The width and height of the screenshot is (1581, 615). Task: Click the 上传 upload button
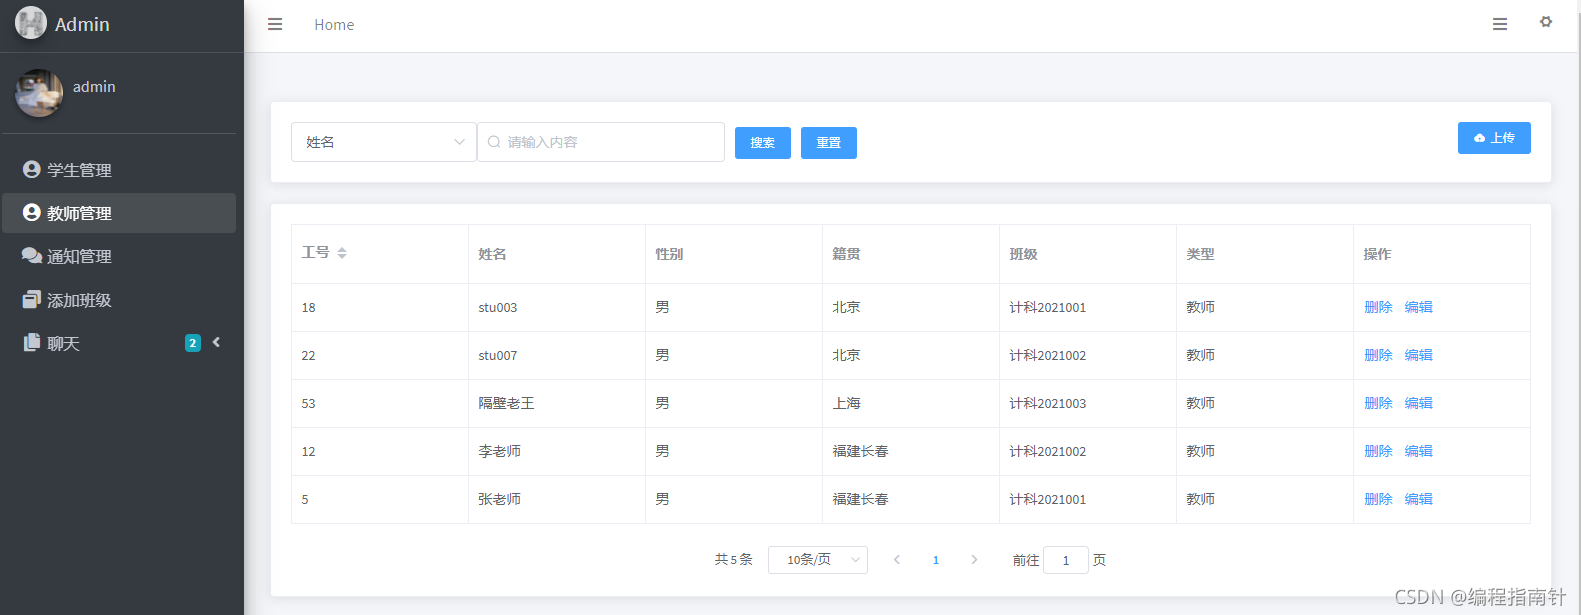tap(1494, 138)
